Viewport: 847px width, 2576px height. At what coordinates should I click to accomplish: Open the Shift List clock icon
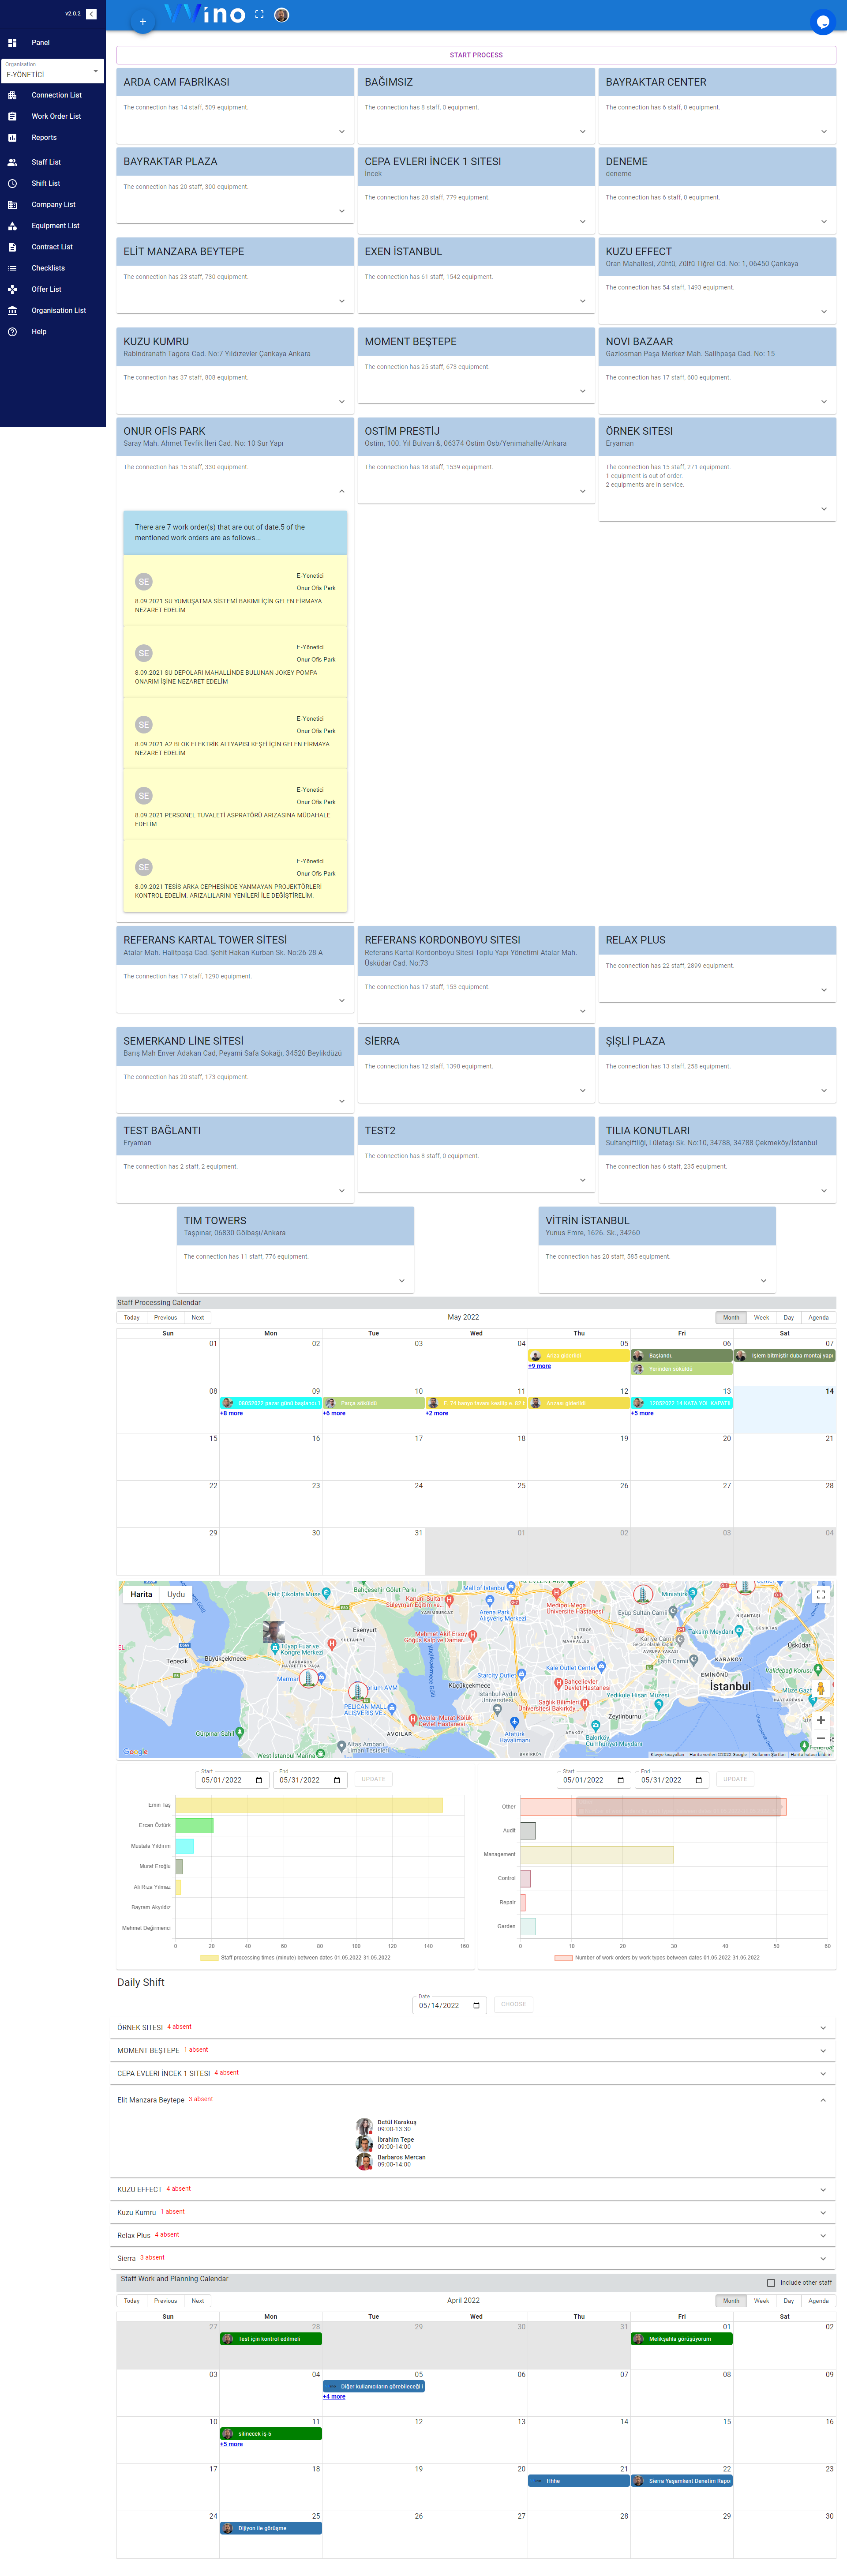pos(13,183)
